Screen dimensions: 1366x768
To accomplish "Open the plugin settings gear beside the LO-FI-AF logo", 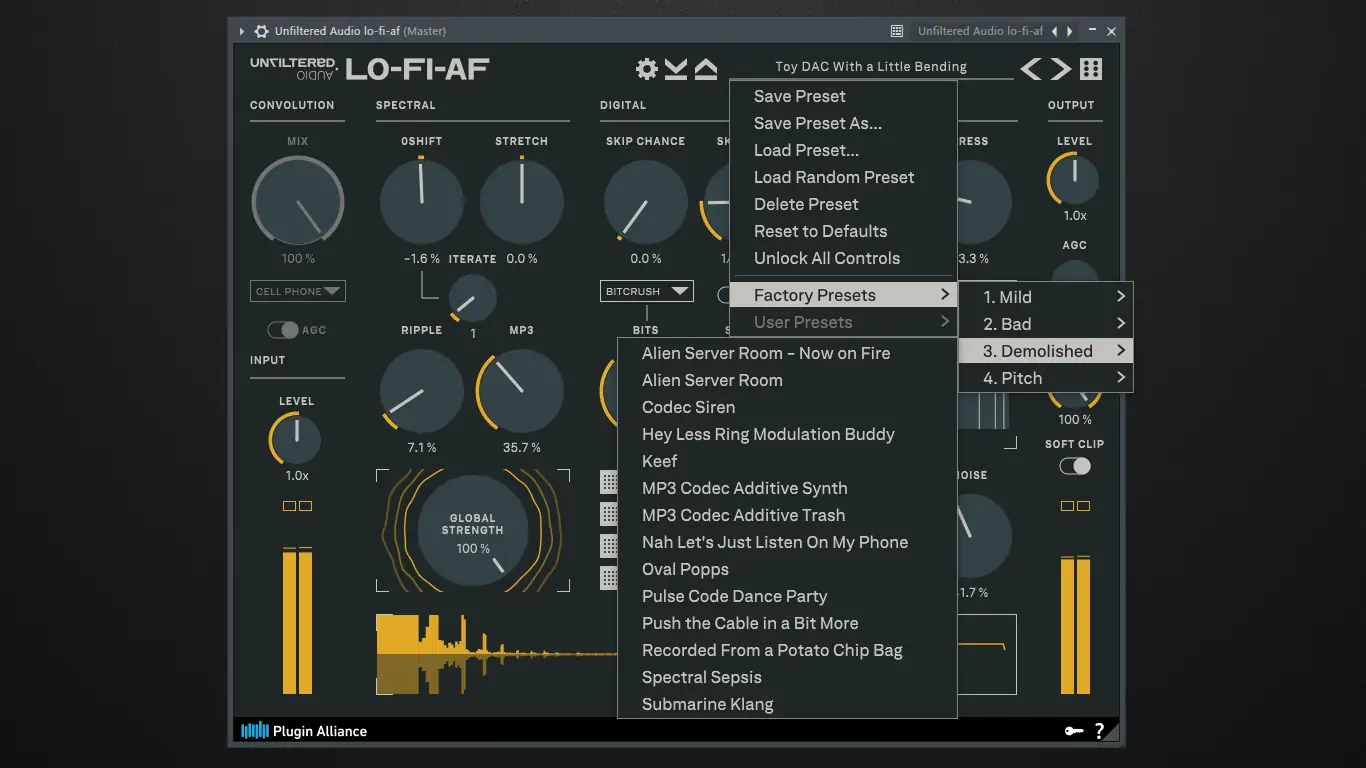I will point(647,69).
